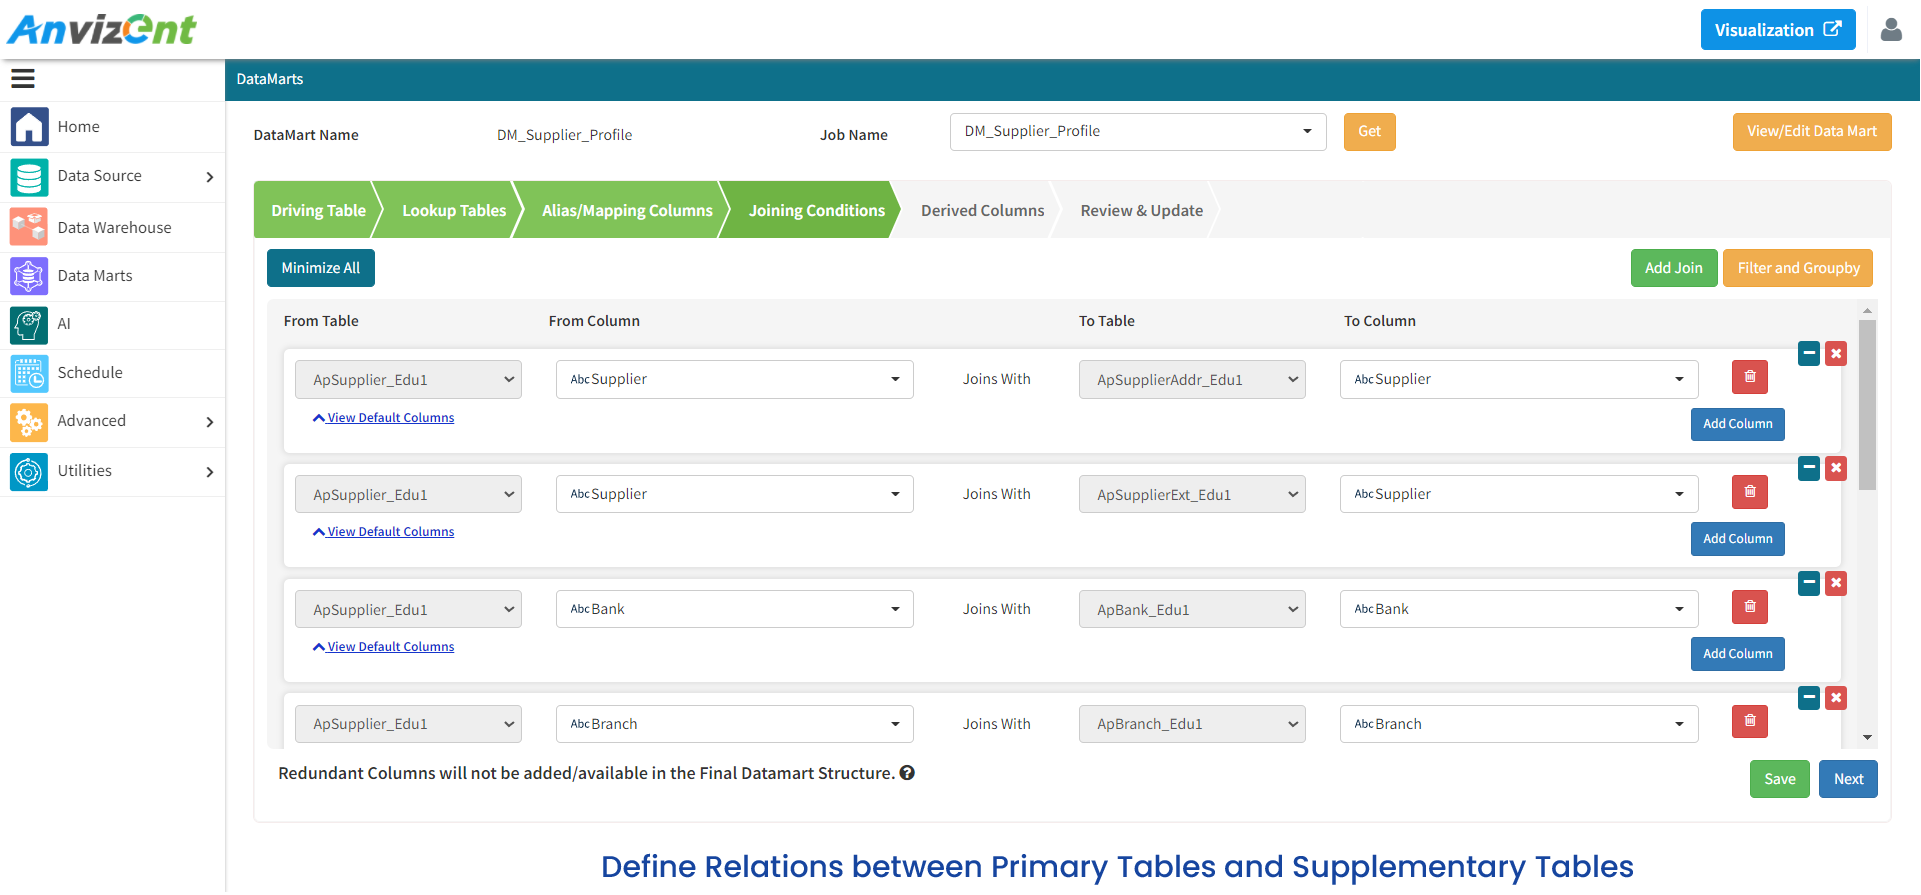Screen dimensions: 1921x895
Task: Open To Table ApBranch_Edu1 dropdown
Action: tap(1192, 724)
